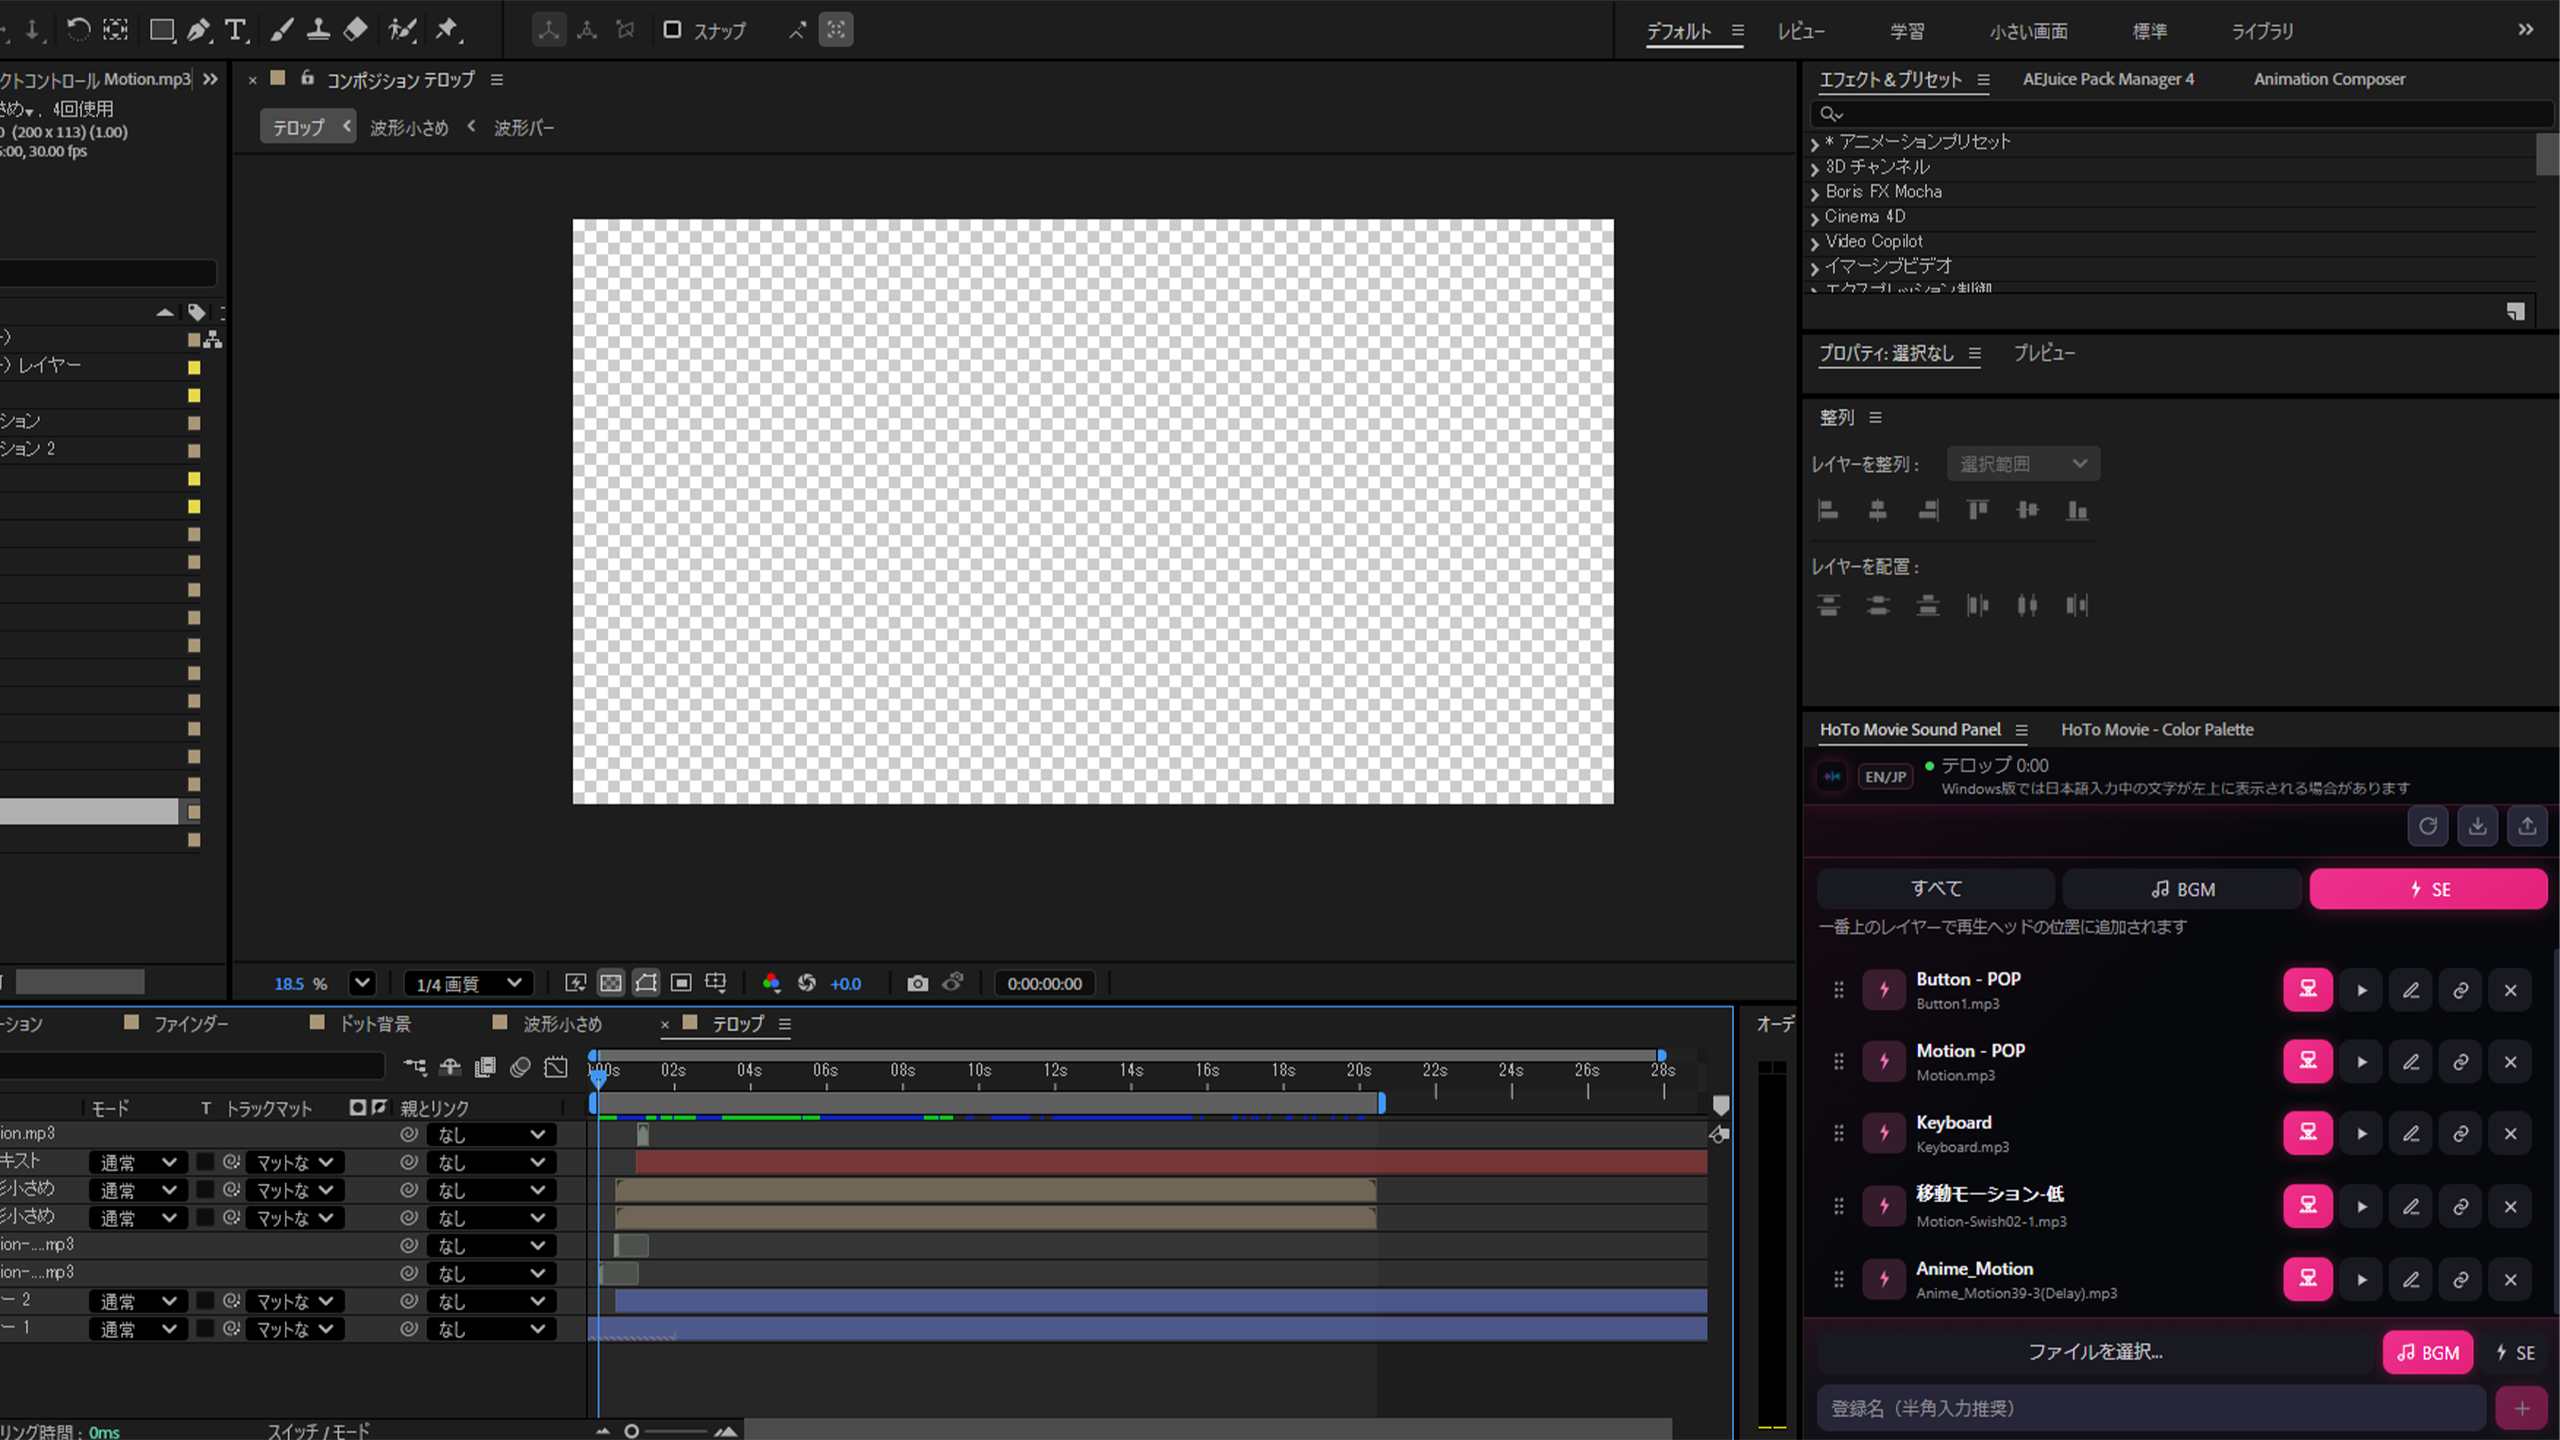Toggle the frame blending switch in the timeline
The width and height of the screenshot is (2560, 1440).
click(485, 1067)
